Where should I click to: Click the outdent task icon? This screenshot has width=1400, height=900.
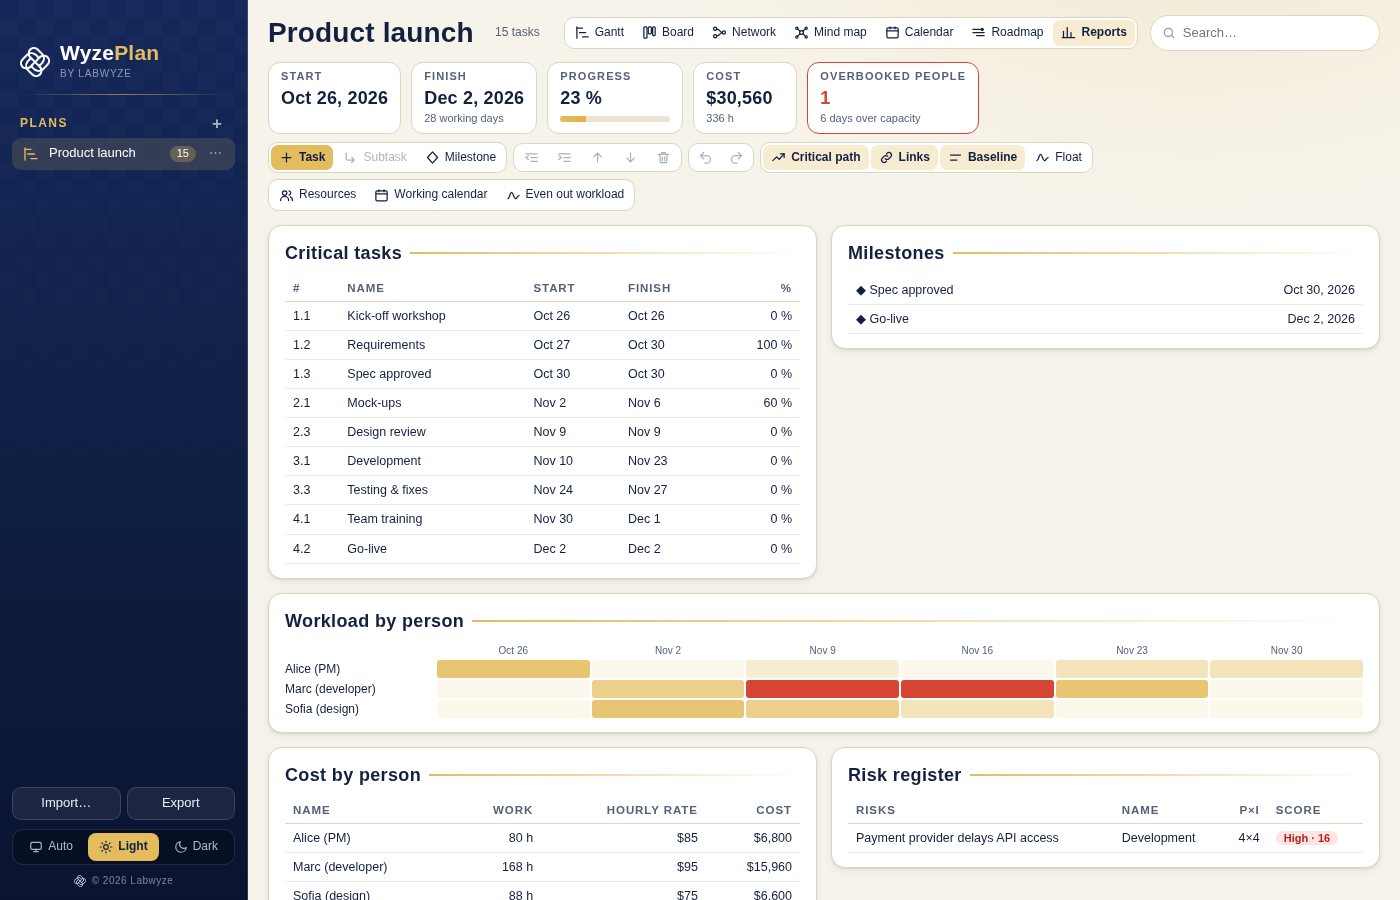pyautogui.click(x=532, y=158)
